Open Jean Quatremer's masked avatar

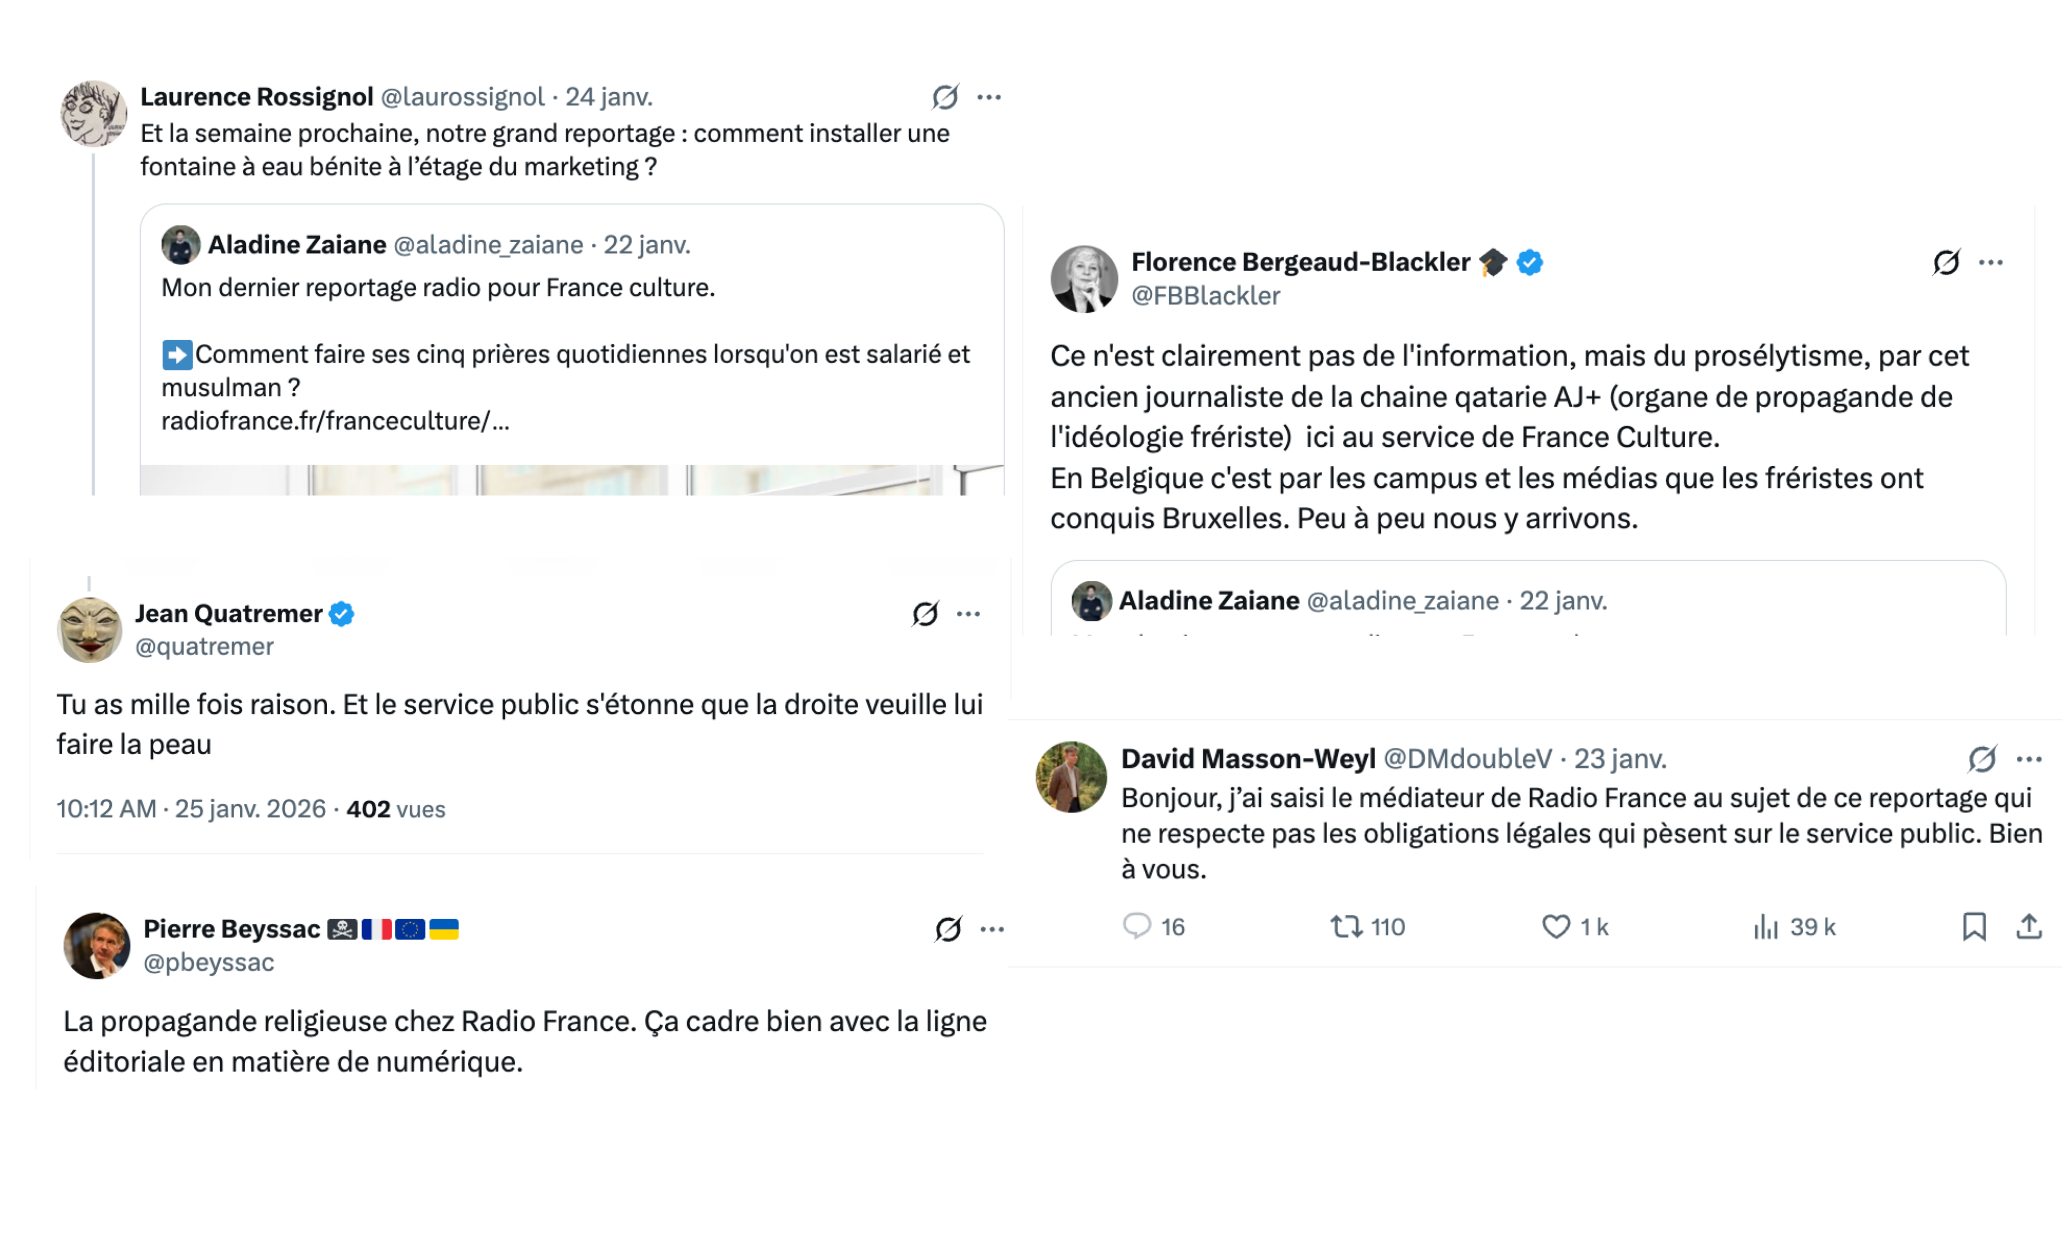click(x=90, y=630)
